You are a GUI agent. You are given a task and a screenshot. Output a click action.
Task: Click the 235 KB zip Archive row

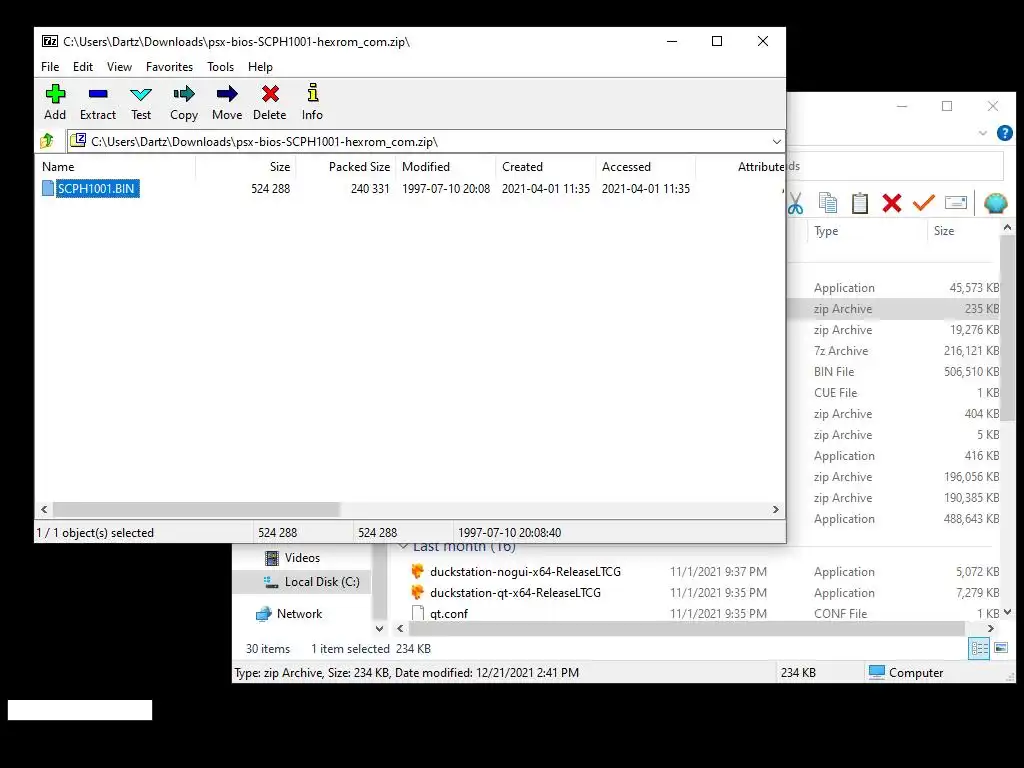[x=893, y=309]
